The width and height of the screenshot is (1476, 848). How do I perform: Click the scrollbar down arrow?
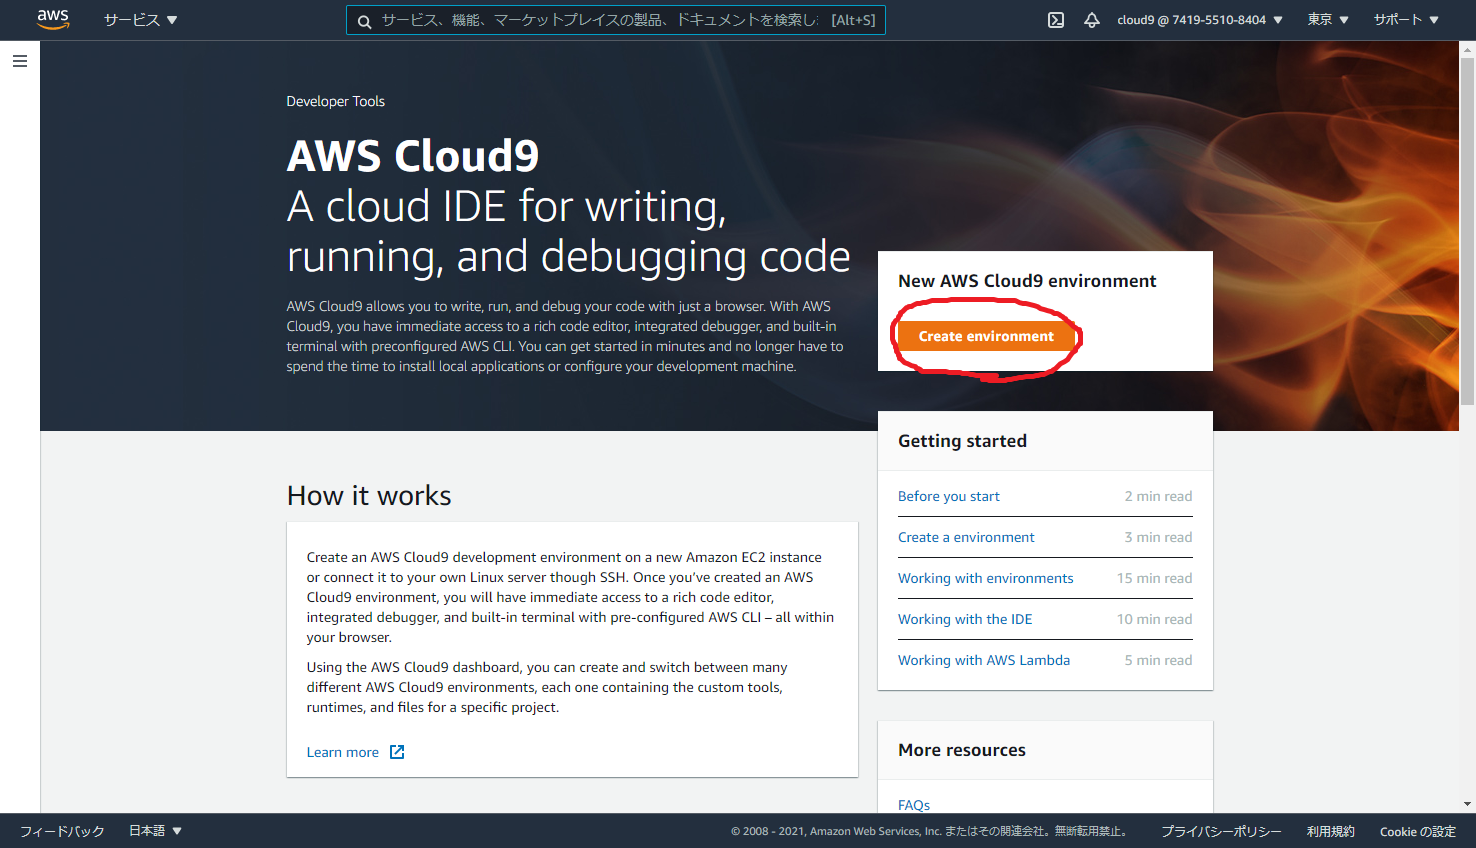pos(1467,804)
